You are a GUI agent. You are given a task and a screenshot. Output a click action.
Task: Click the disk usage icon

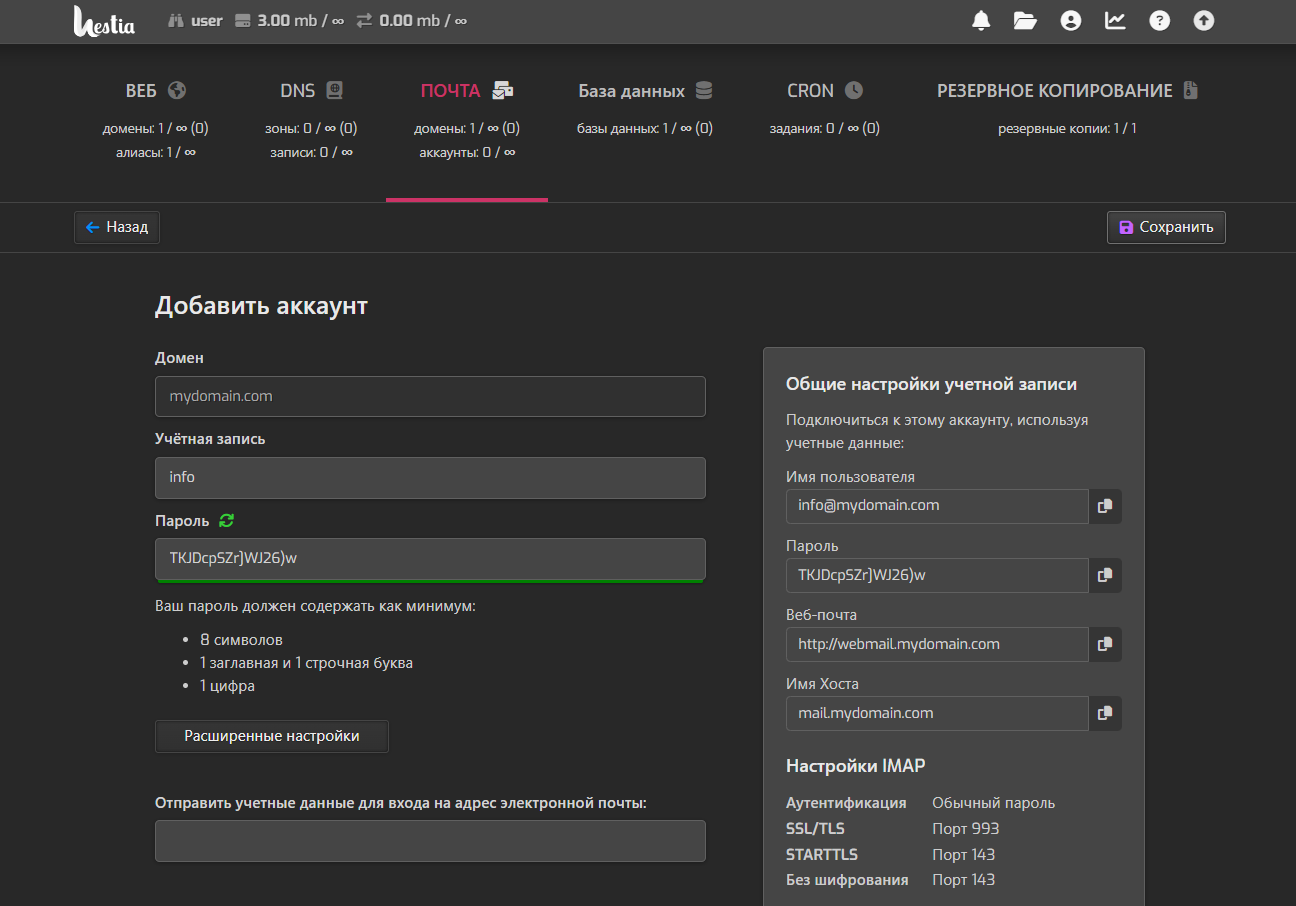242,21
